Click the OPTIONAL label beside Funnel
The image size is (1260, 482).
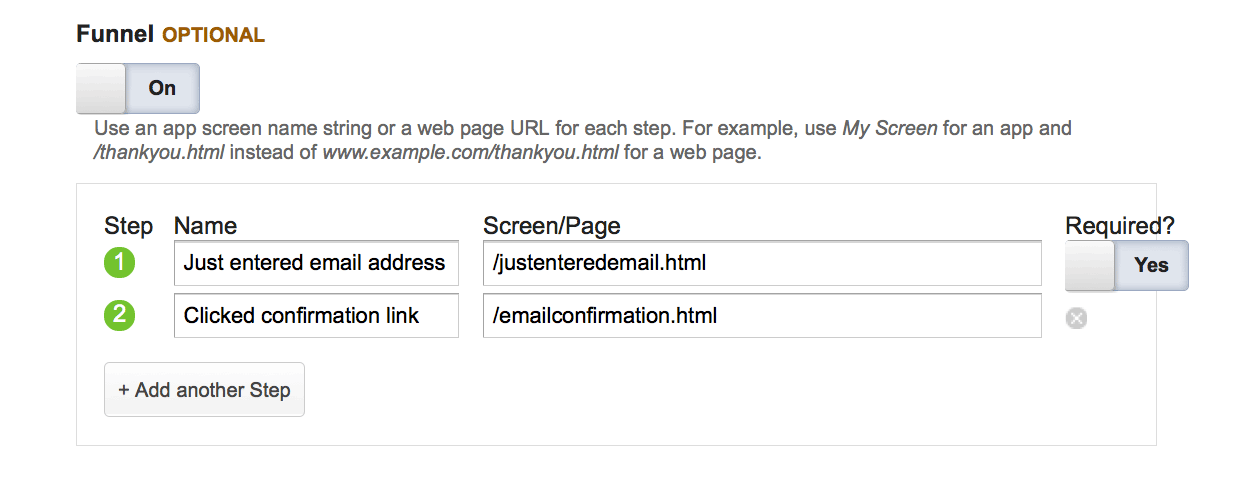click(x=213, y=35)
